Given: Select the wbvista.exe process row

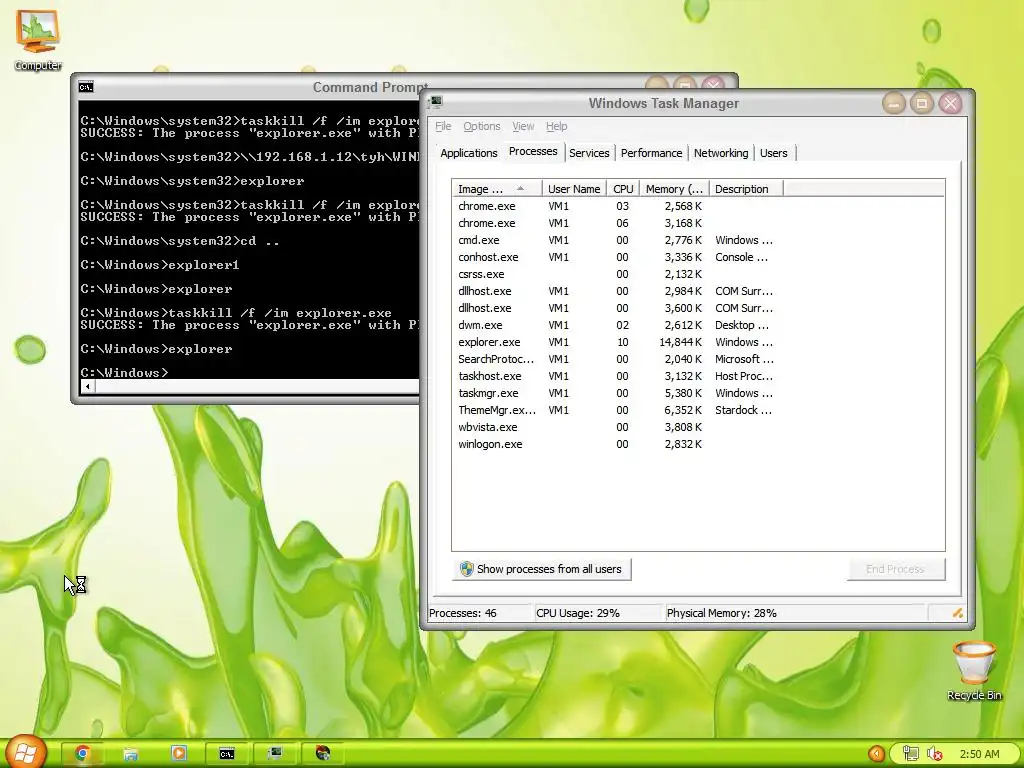Looking at the screenshot, I should [697, 427].
